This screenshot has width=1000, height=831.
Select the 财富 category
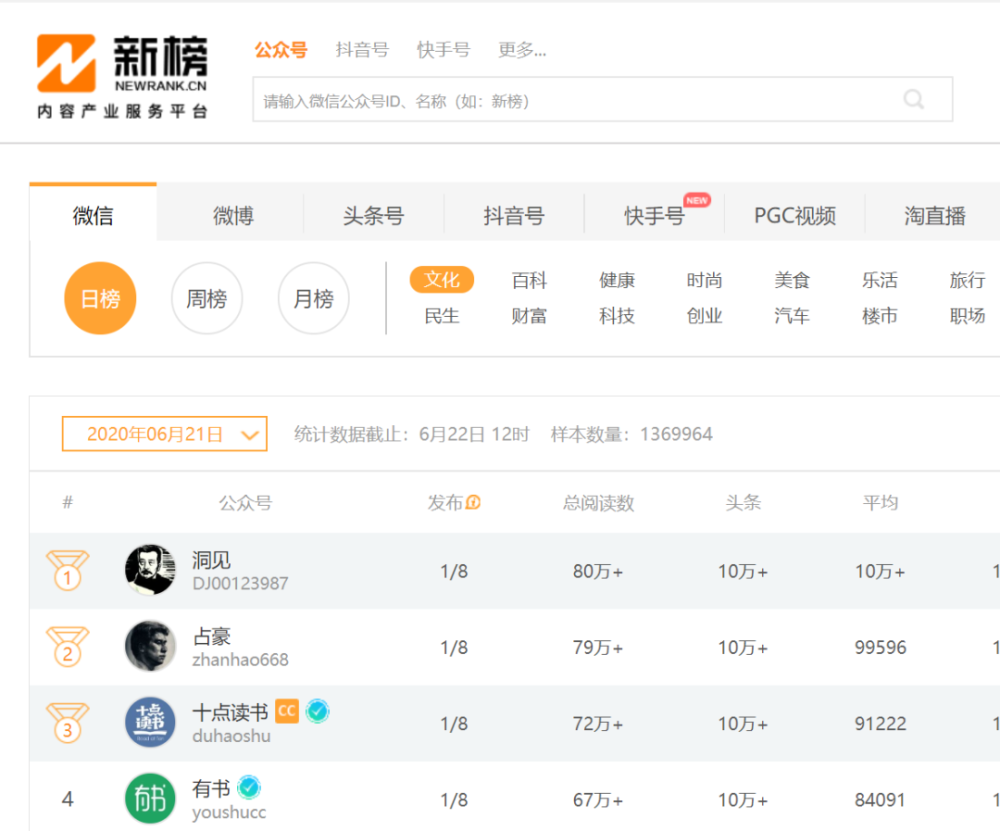point(529,316)
